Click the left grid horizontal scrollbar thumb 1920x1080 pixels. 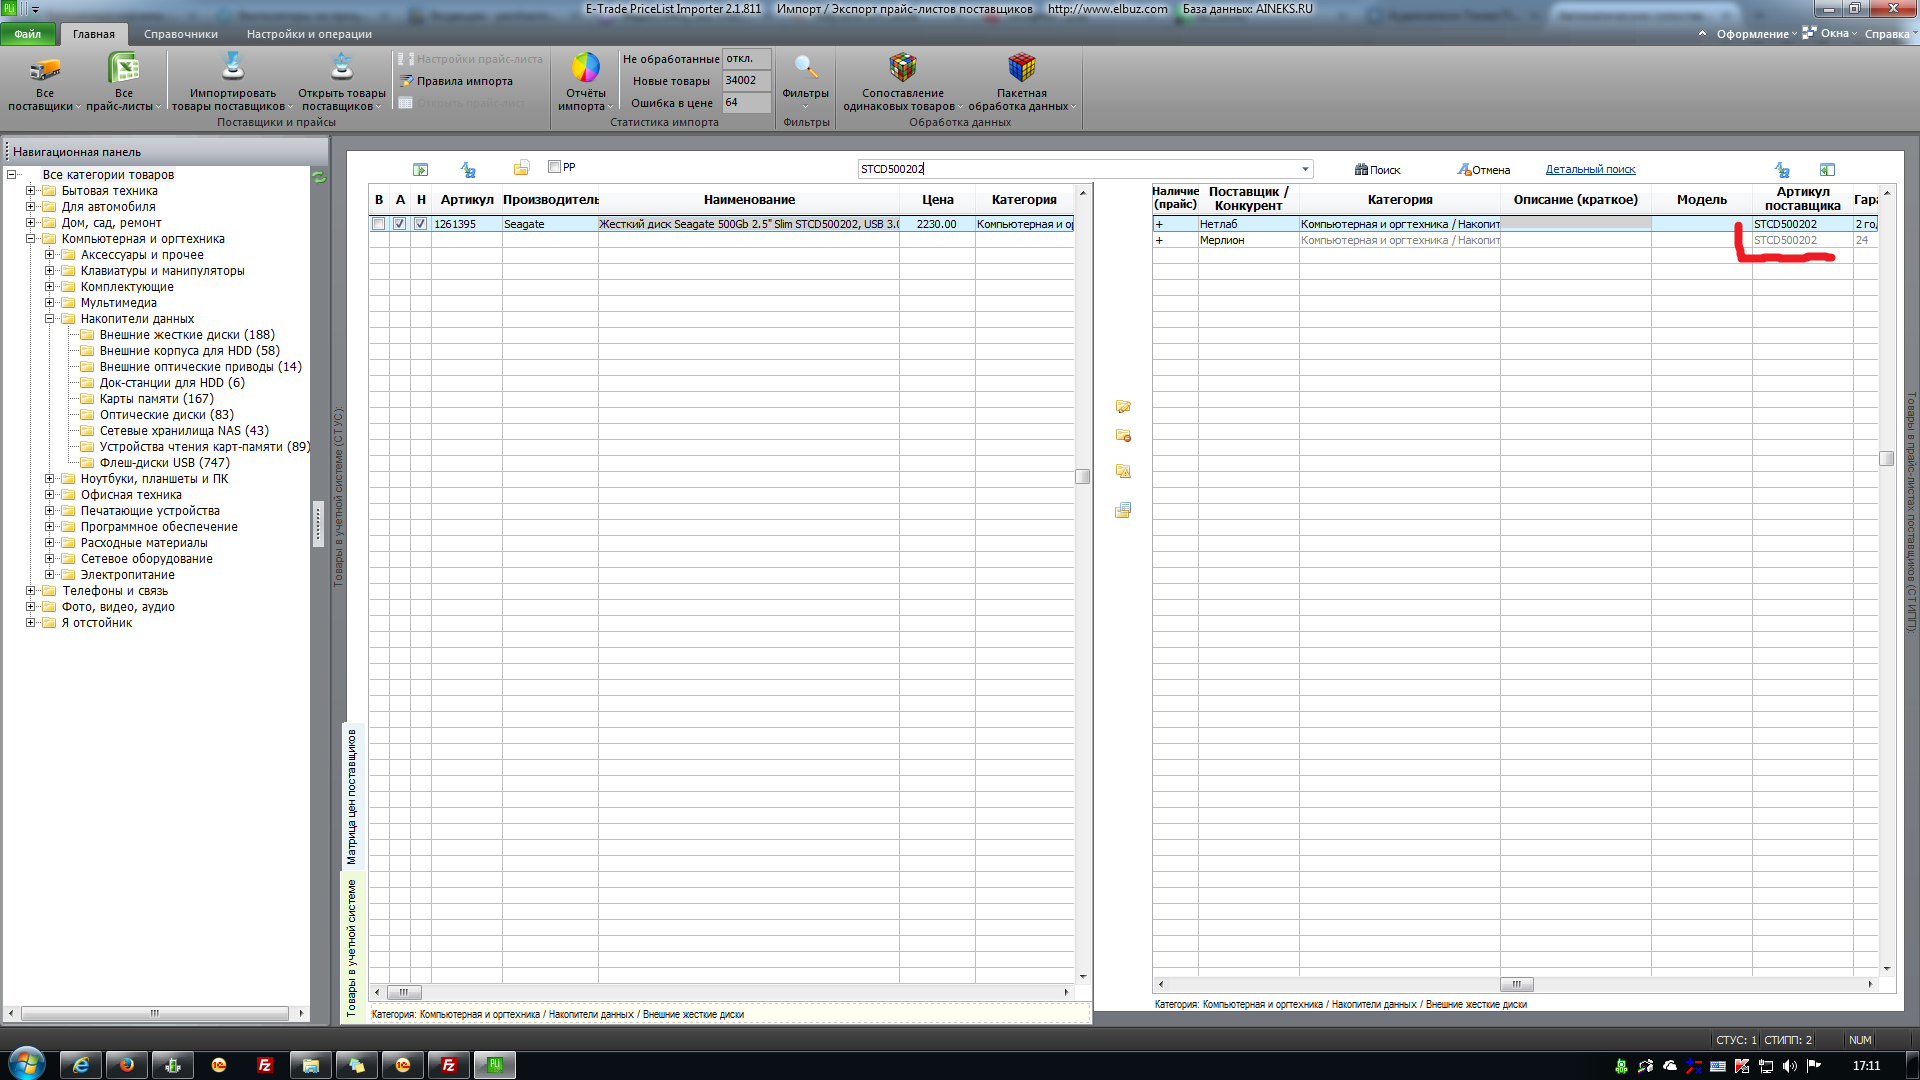coord(404,993)
